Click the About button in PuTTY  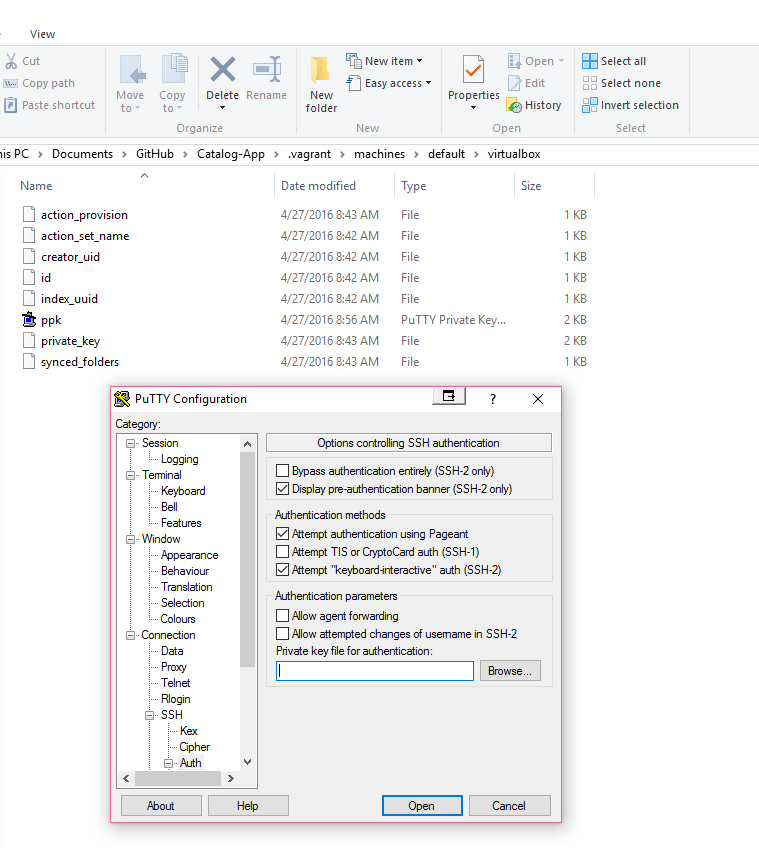161,806
